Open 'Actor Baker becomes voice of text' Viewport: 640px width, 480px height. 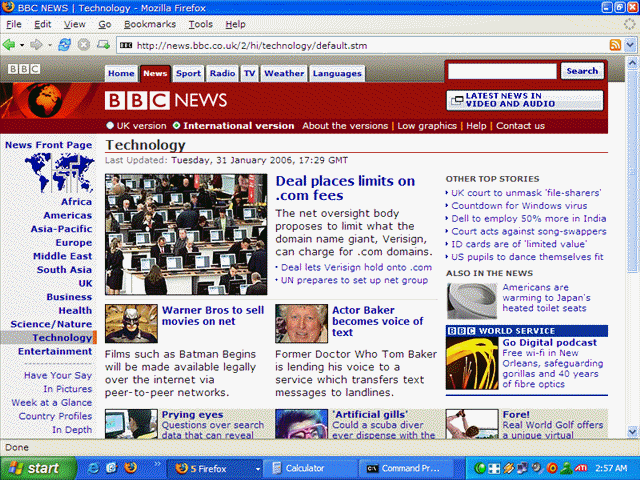(x=378, y=321)
